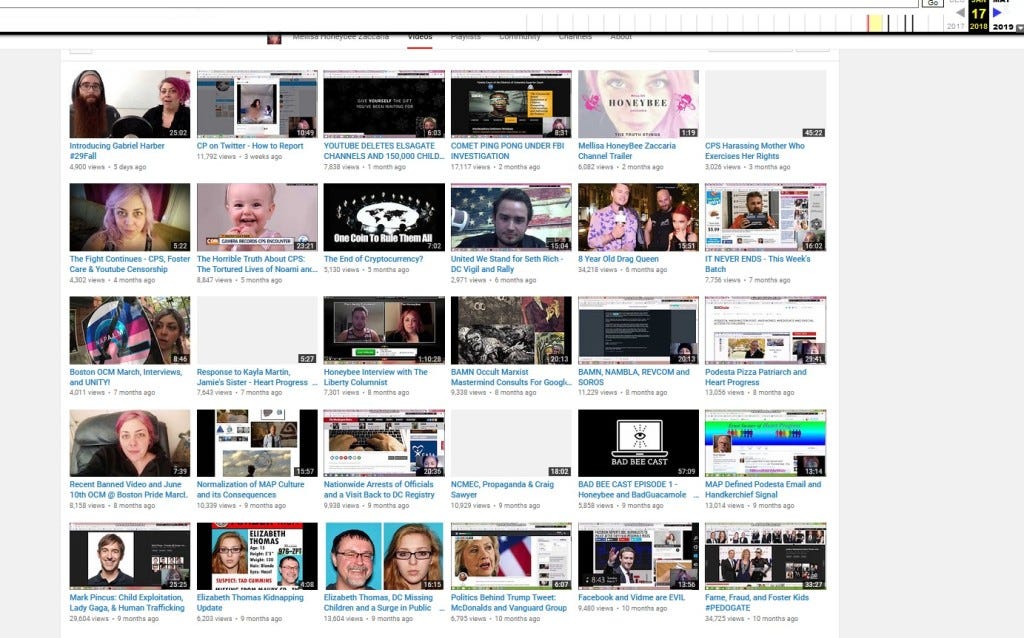The height and width of the screenshot is (638, 1024).
Task: Open the Podesta Pizza Patriarch and Heart Progress thumbnail
Action: [x=765, y=330]
